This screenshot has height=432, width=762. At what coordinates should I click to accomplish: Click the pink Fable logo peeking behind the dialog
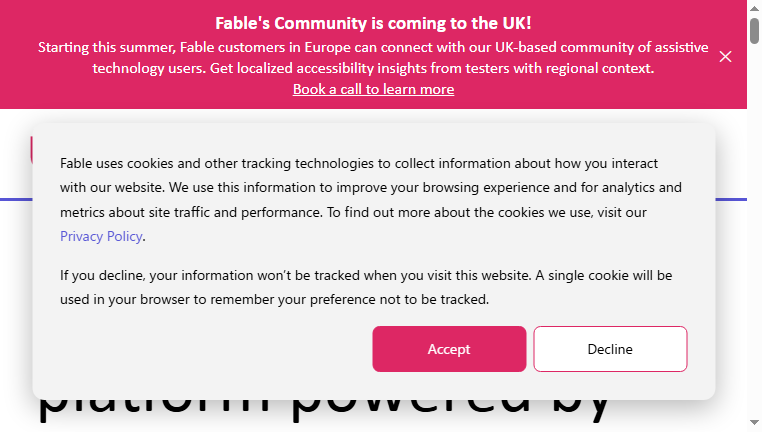point(31,150)
